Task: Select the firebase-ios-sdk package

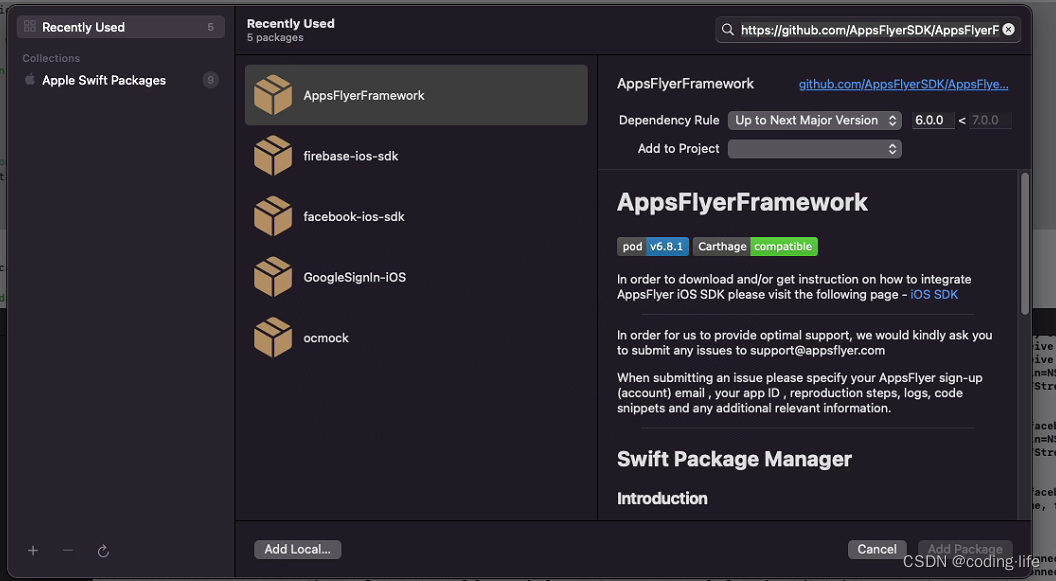Action: pos(416,156)
